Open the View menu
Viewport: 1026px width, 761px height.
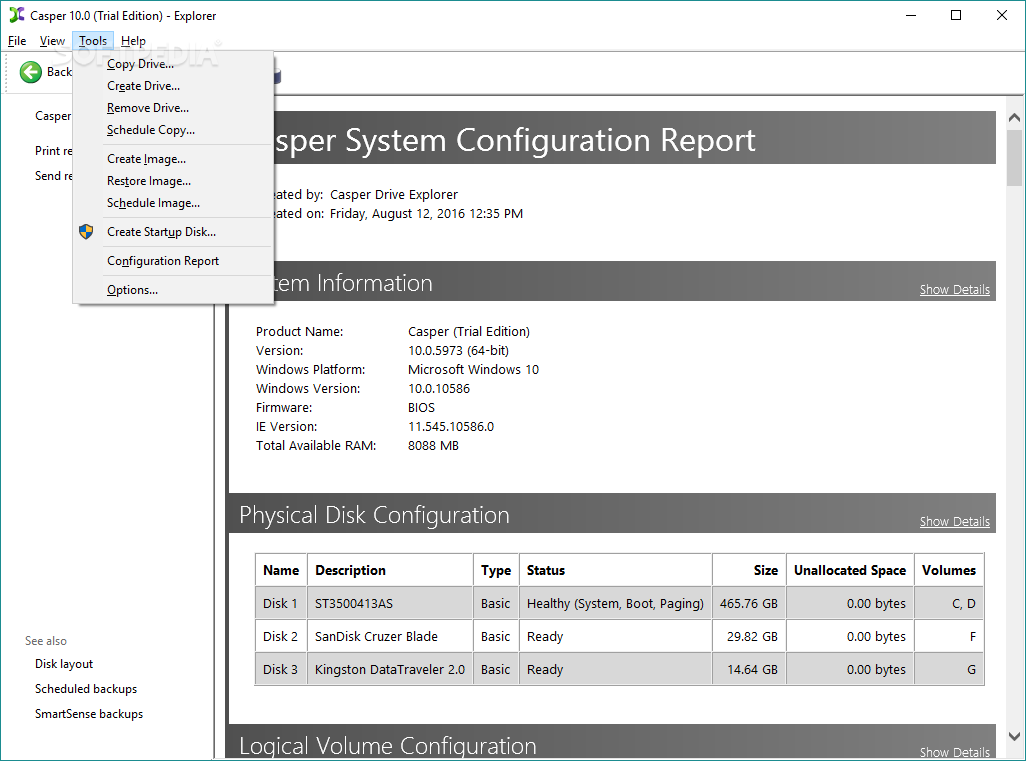coord(52,41)
